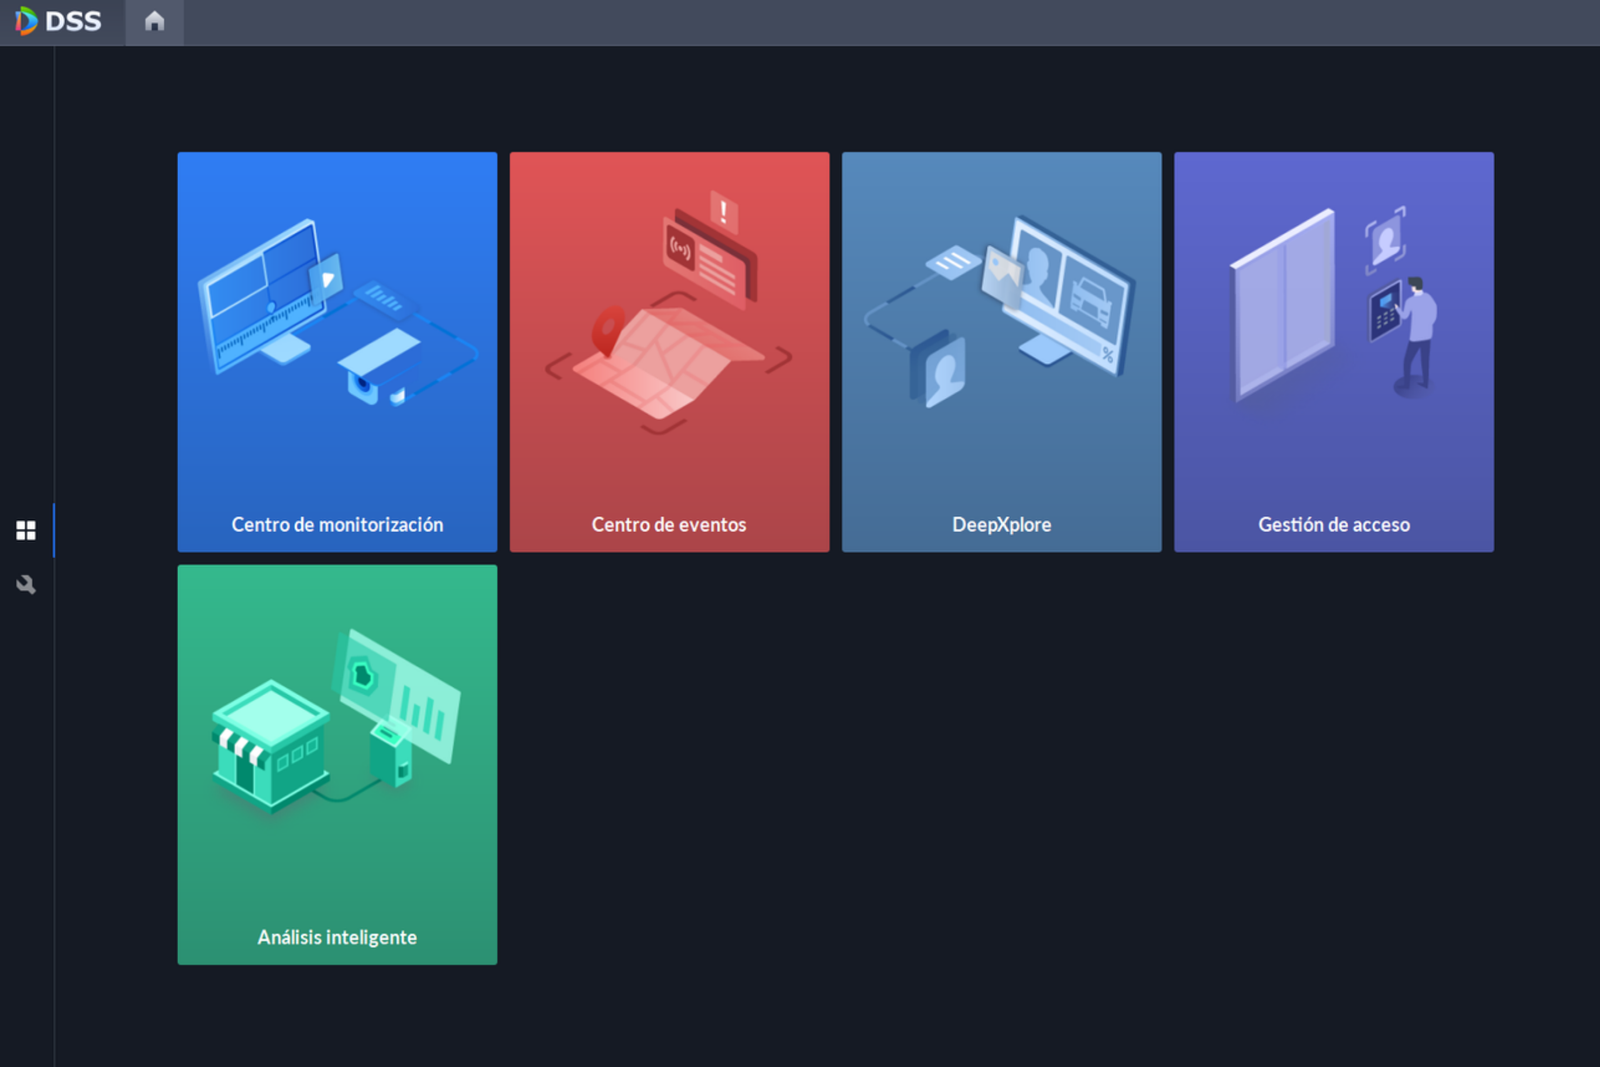Image resolution: width=1600 pixels, height=1067 pixels.
Task: Click the green store building illustration
Action: click(x=270, y=745)
